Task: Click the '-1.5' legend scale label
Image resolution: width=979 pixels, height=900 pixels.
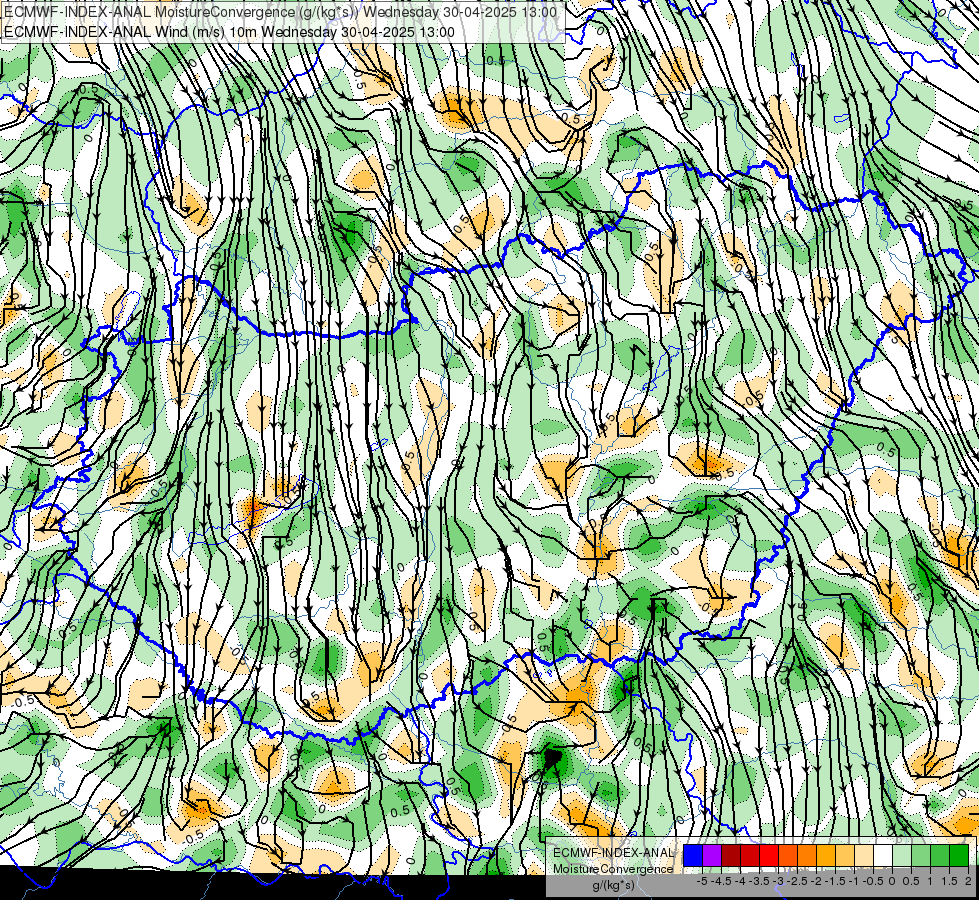Action: pyautogui.click(x=835, y=881)
